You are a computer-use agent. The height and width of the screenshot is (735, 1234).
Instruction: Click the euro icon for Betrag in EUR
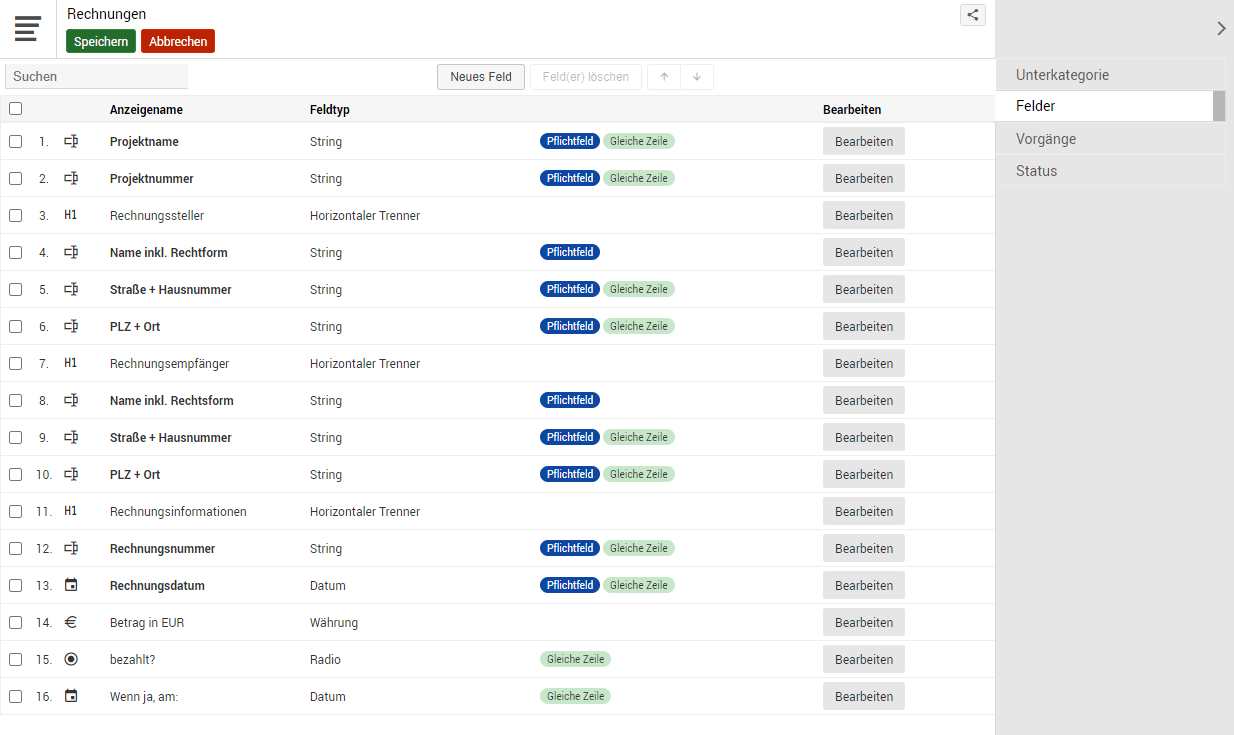coord(71,622)
